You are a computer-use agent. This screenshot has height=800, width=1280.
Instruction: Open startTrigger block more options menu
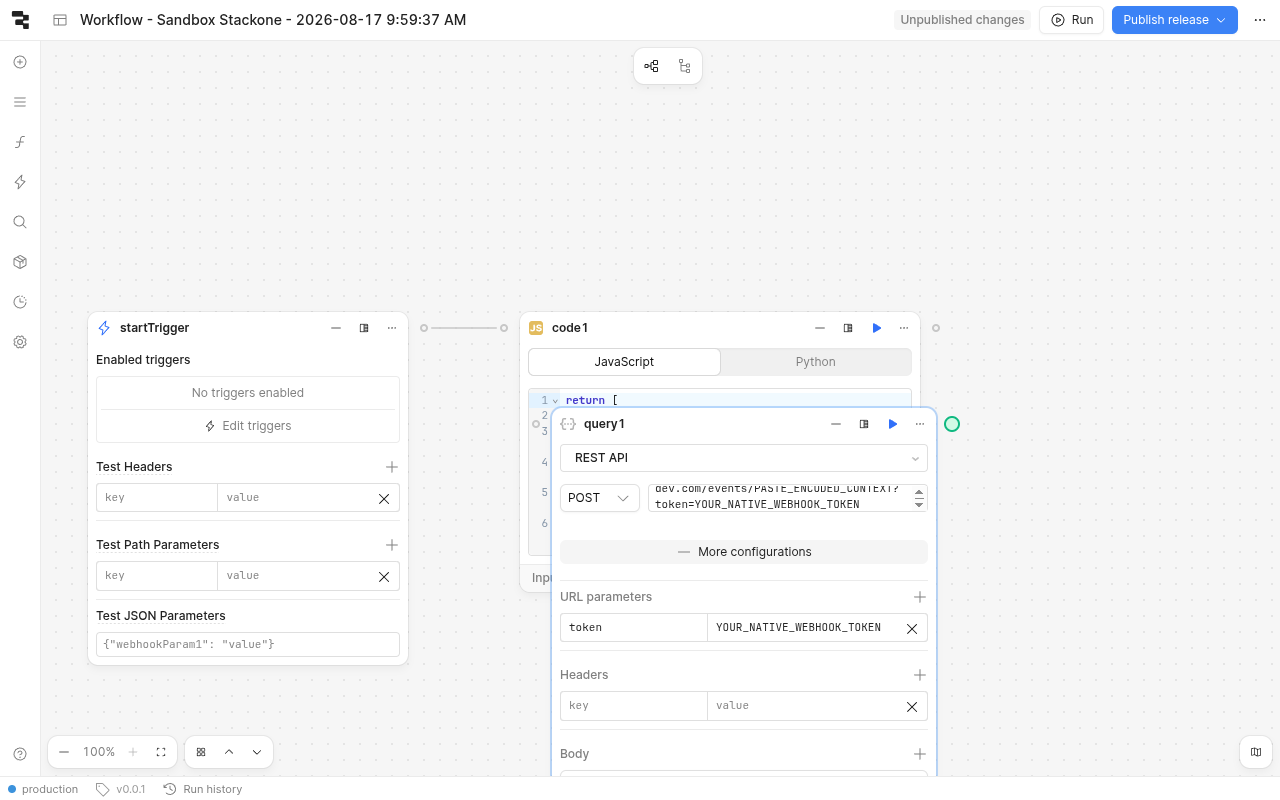(392, 328)
